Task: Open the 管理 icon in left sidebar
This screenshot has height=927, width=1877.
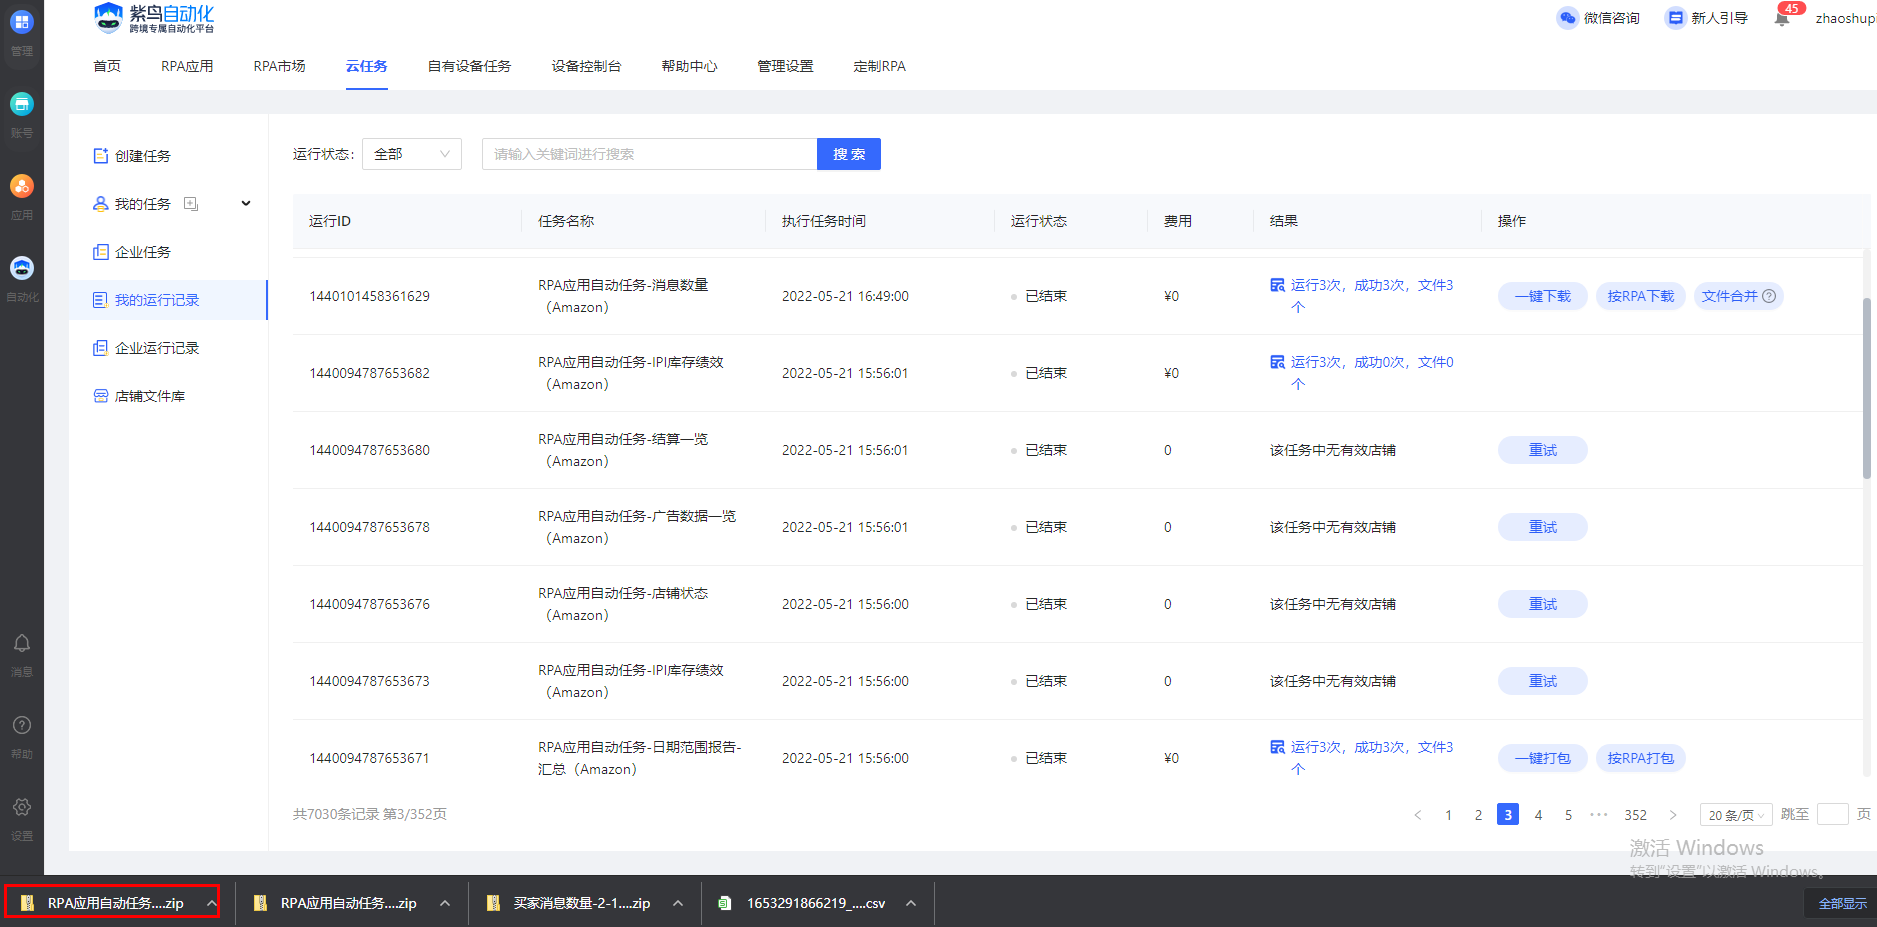Action: click(x=21, y=22)
